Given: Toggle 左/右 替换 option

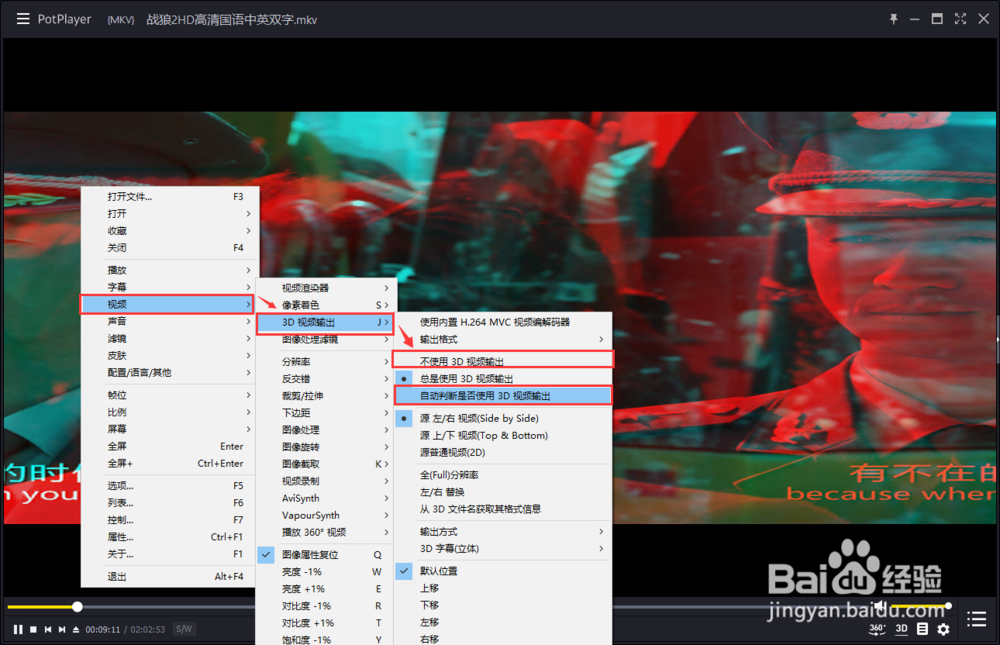Looking at the screenshot, I should (503, 492).
